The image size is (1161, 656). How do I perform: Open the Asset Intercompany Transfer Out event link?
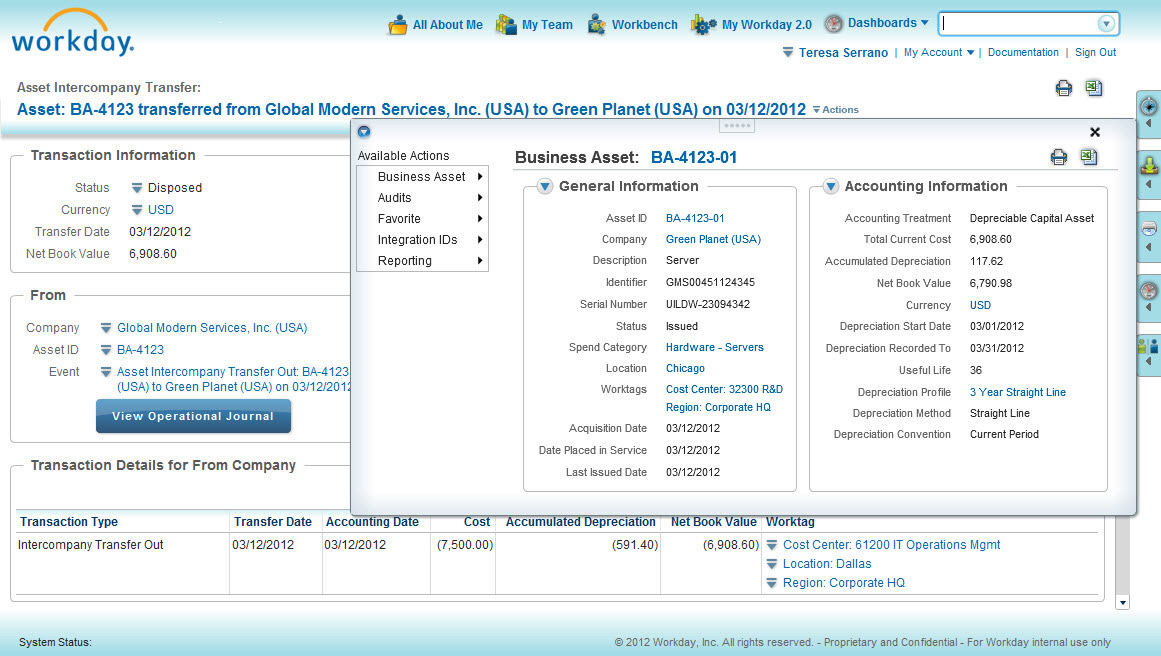233,379
